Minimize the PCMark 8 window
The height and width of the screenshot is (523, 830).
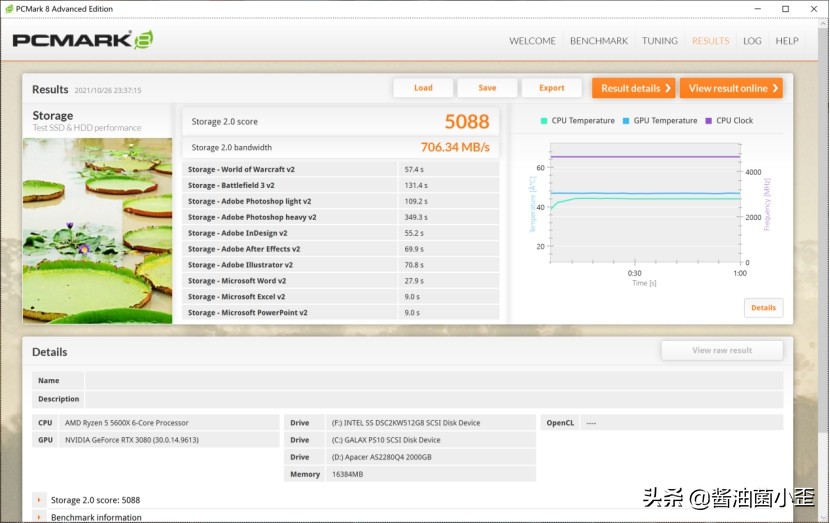point(757,8)
